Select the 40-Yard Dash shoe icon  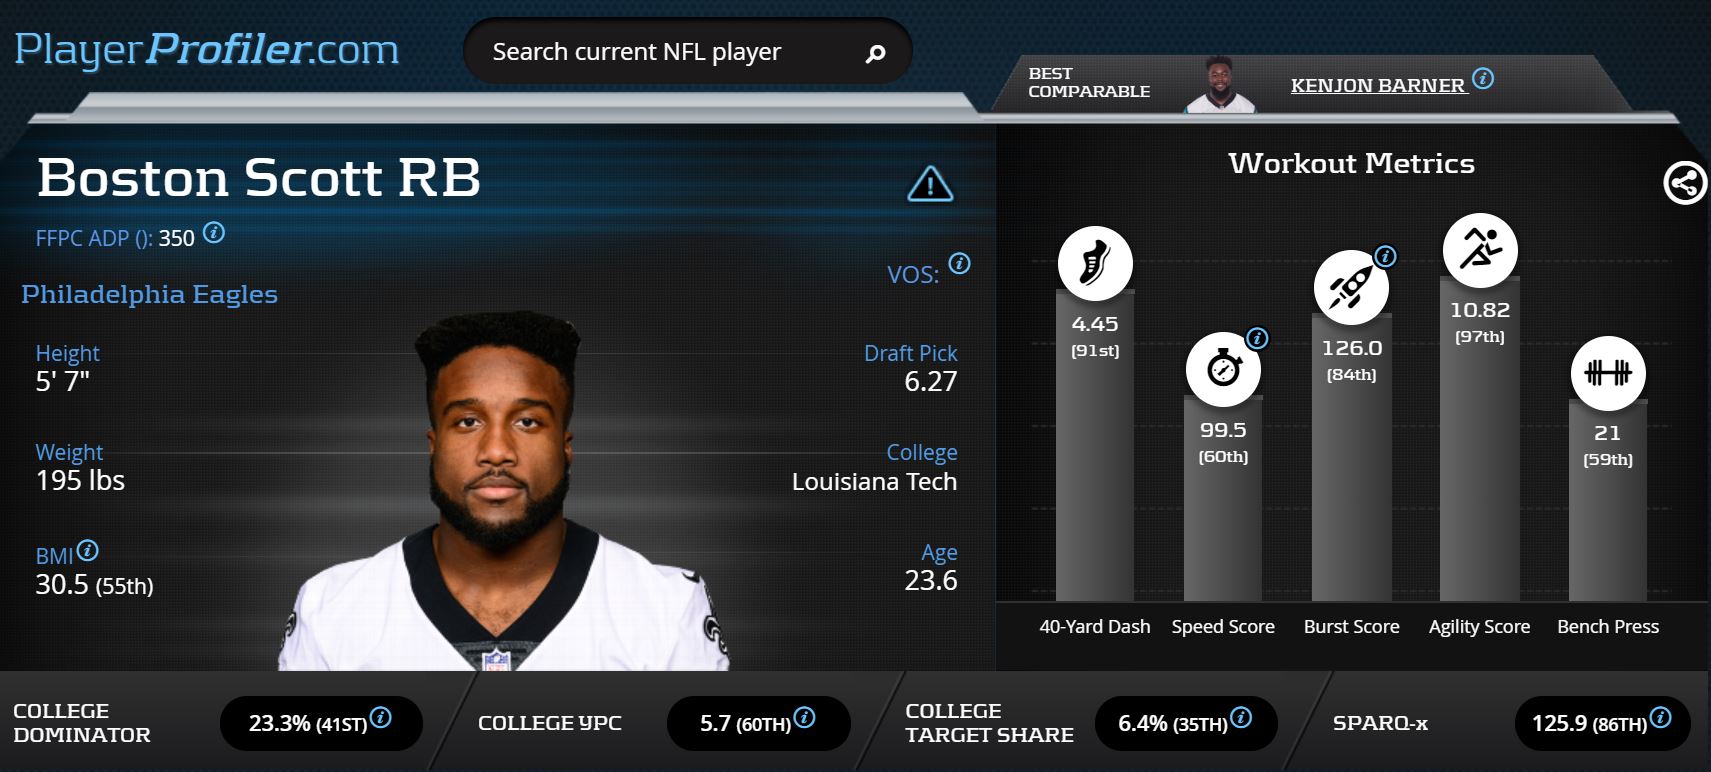point(1095,263)
